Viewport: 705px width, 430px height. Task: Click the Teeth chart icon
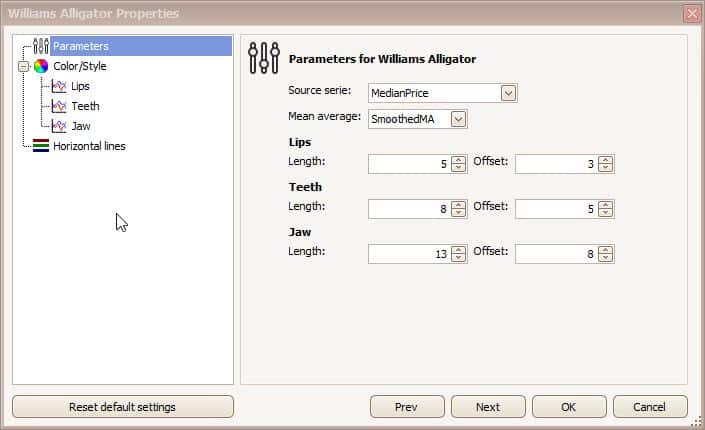59,106
